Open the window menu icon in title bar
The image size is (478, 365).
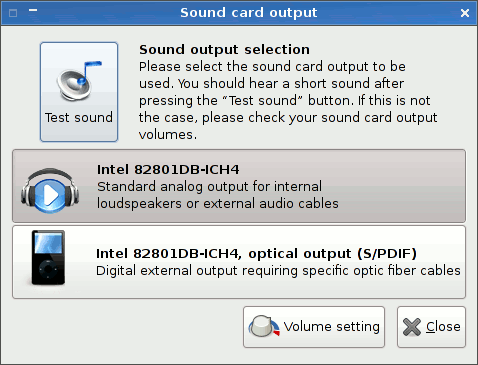[13, 13]
